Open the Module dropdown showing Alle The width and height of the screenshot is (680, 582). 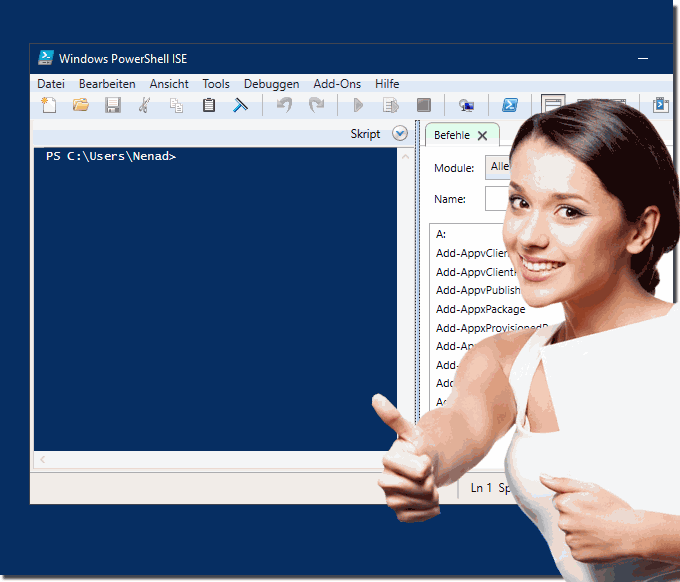[x=499, y=167]
